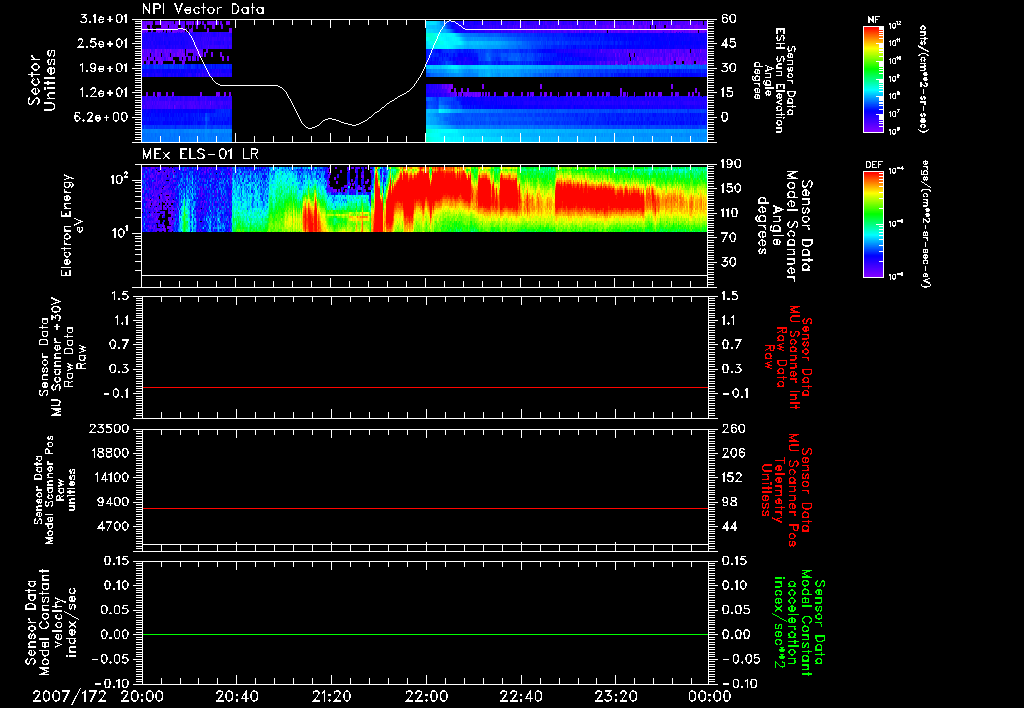This screenshot has width=1024, height=708.
Task: Click the Model Scanner Angle degrees label
Action: click(784, 226)
